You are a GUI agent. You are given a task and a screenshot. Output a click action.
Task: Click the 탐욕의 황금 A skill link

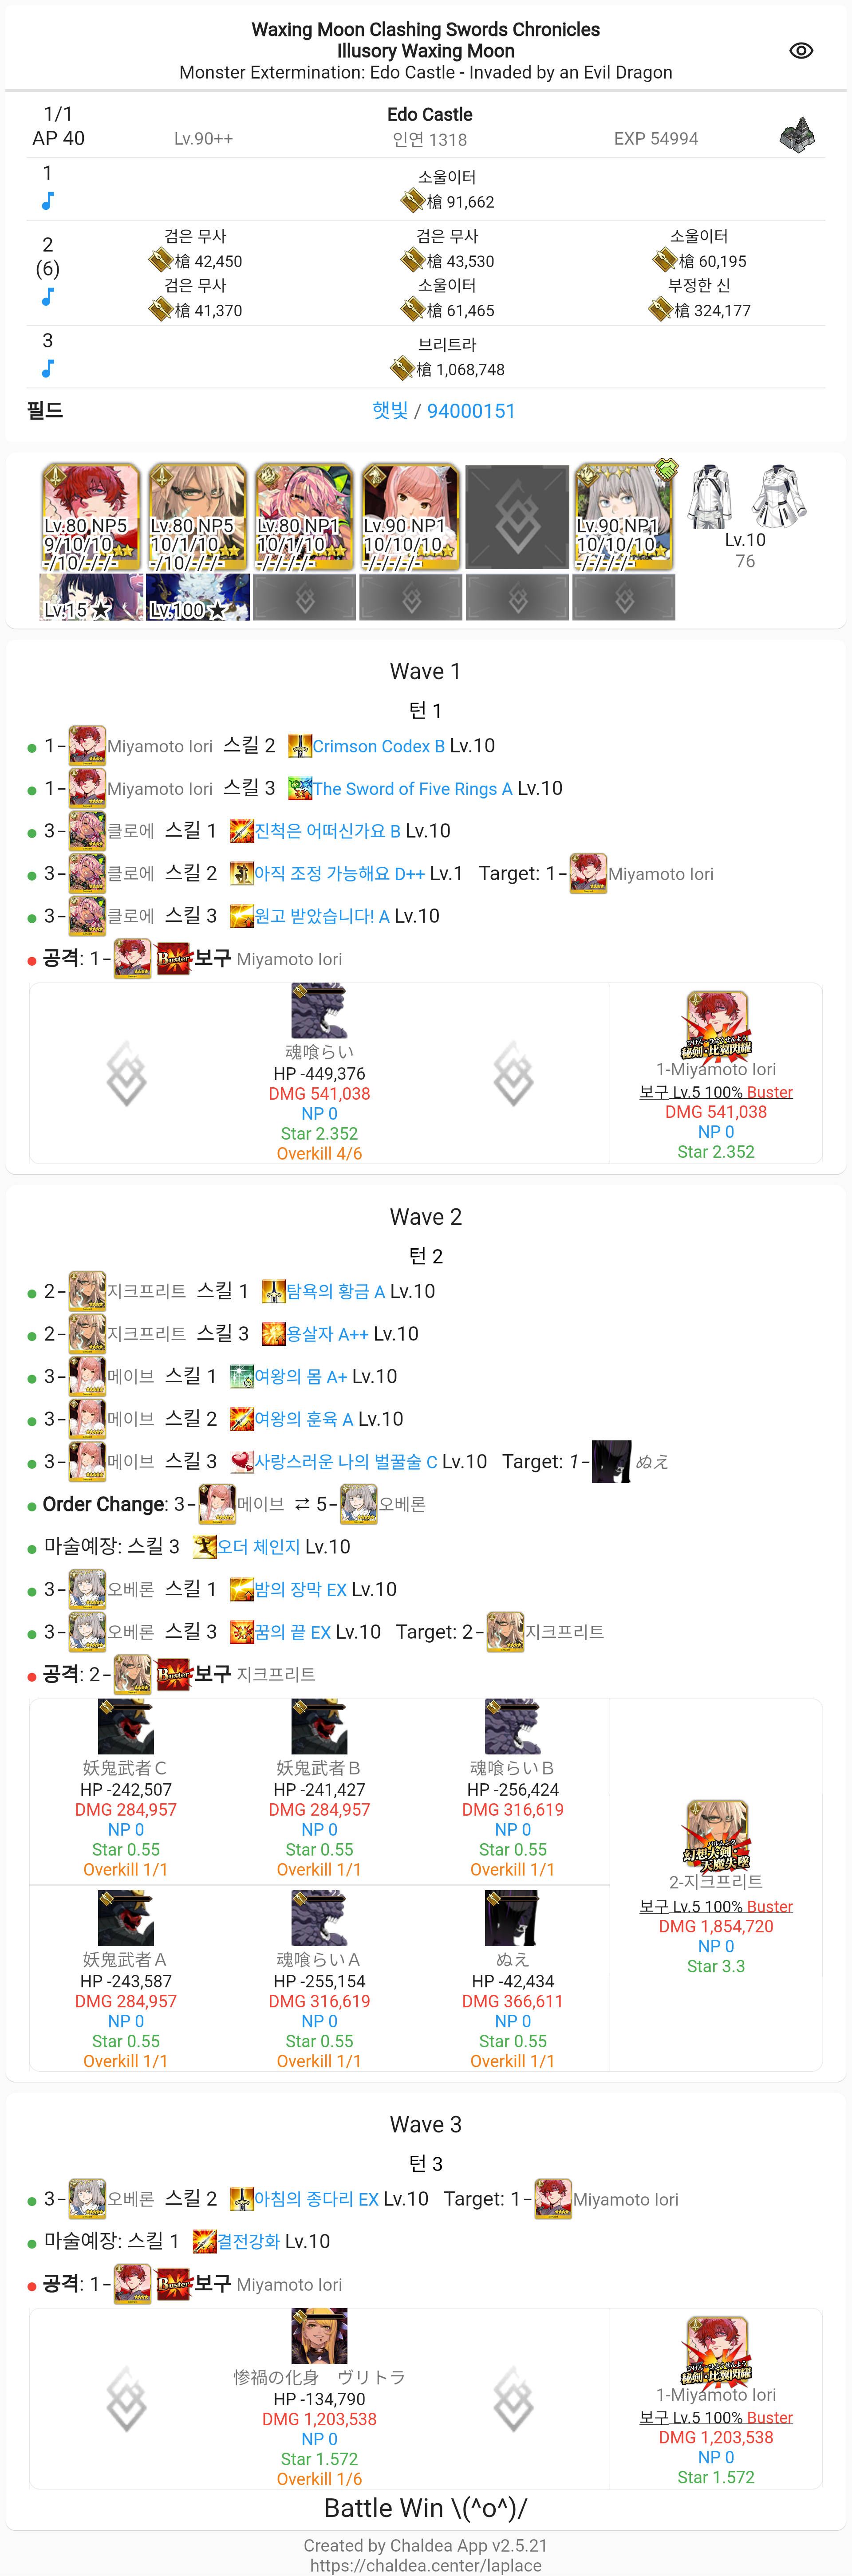(x=336, y=1291)
